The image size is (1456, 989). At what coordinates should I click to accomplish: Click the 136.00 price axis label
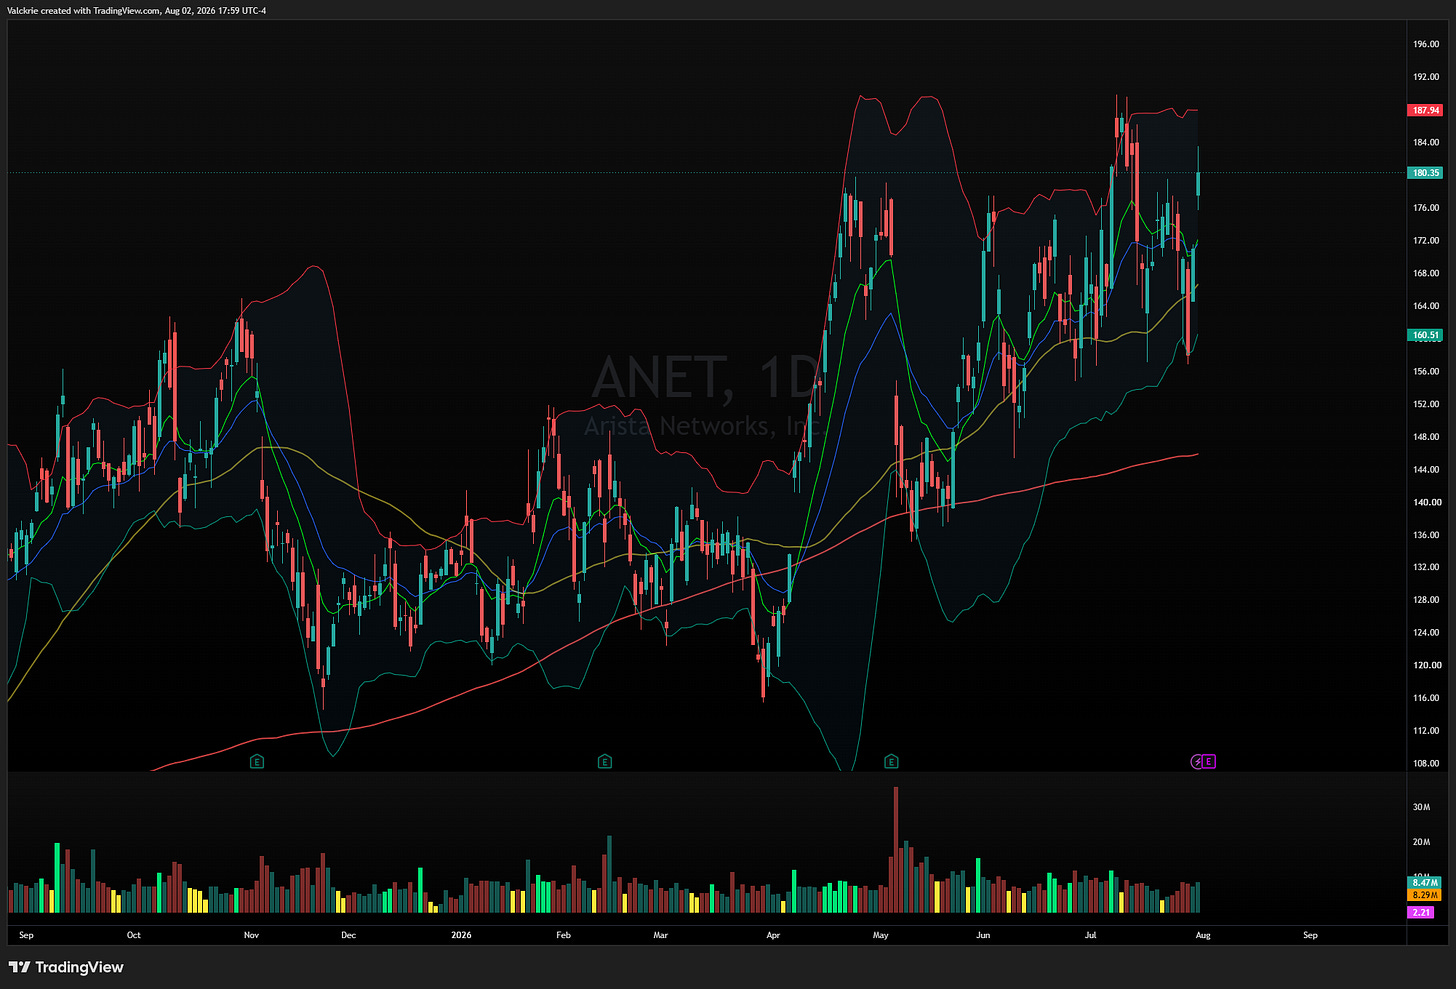tap(1426, 535)
